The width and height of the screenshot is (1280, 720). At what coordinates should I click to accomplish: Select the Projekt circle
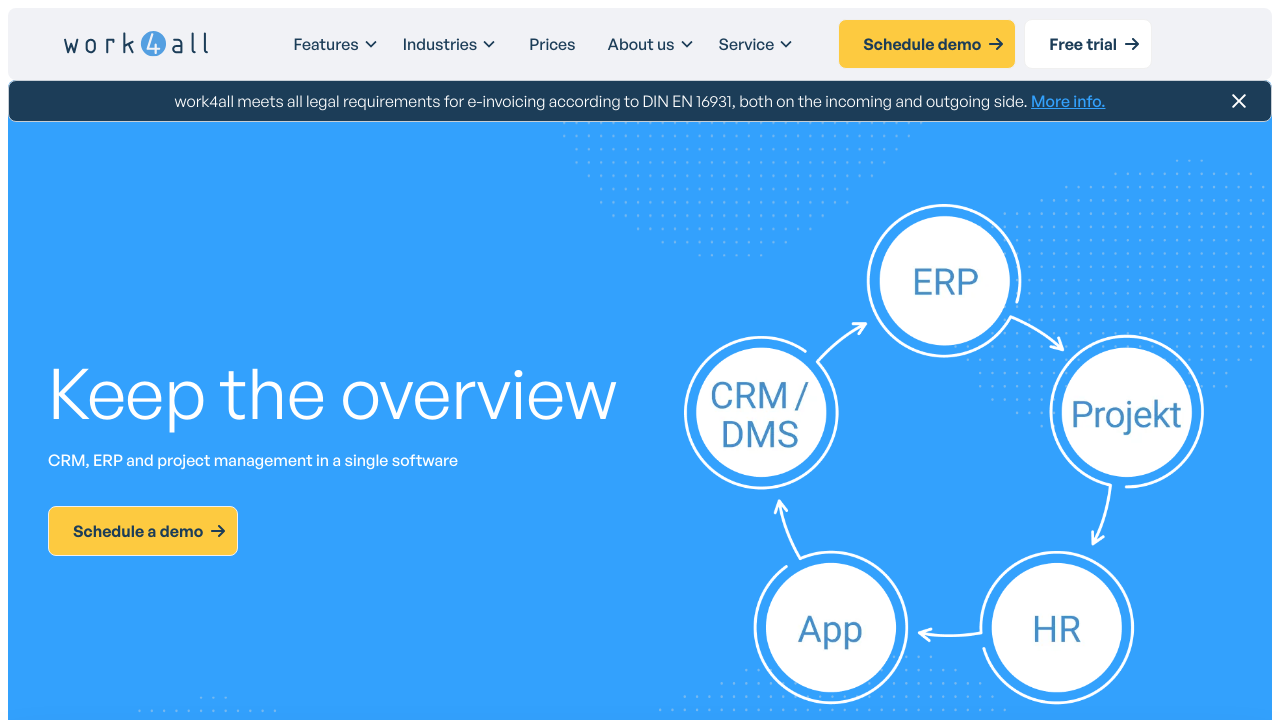click(1126, 413)
